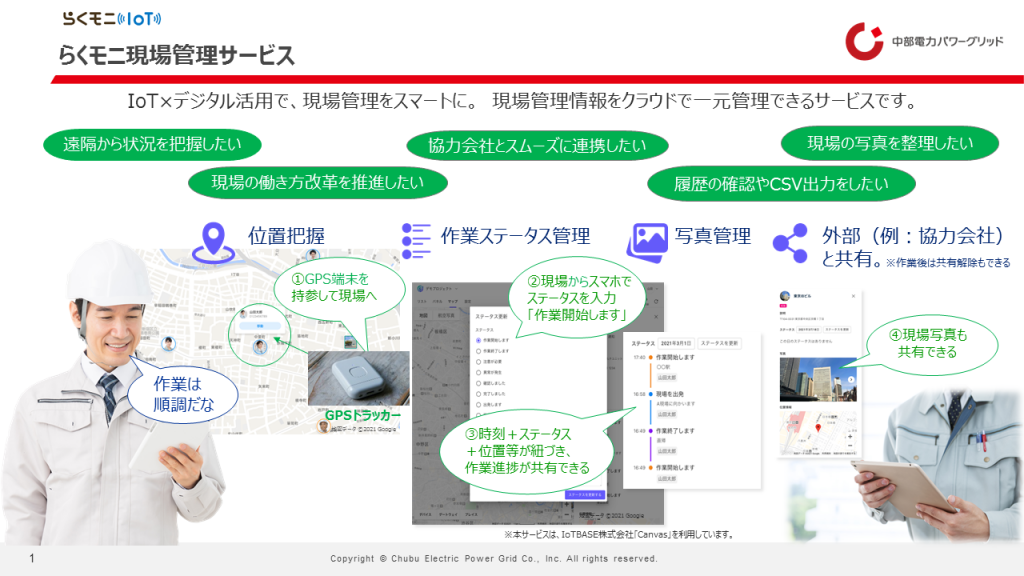Zoom out on the 東京のビル panel mini map
1024x576 pixels.
tap(850, 445)
